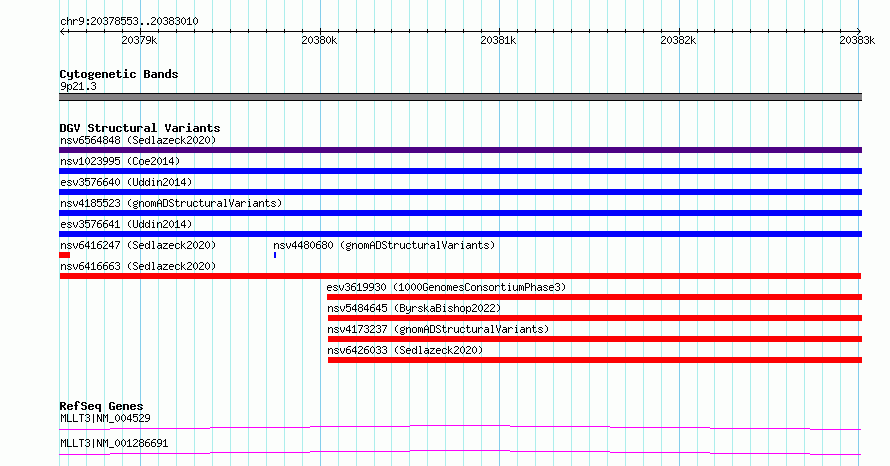890x466 pixels.
Task: Open the RefSeq Genes track heading
Action: pyautogui.click(x=101, y=406)
